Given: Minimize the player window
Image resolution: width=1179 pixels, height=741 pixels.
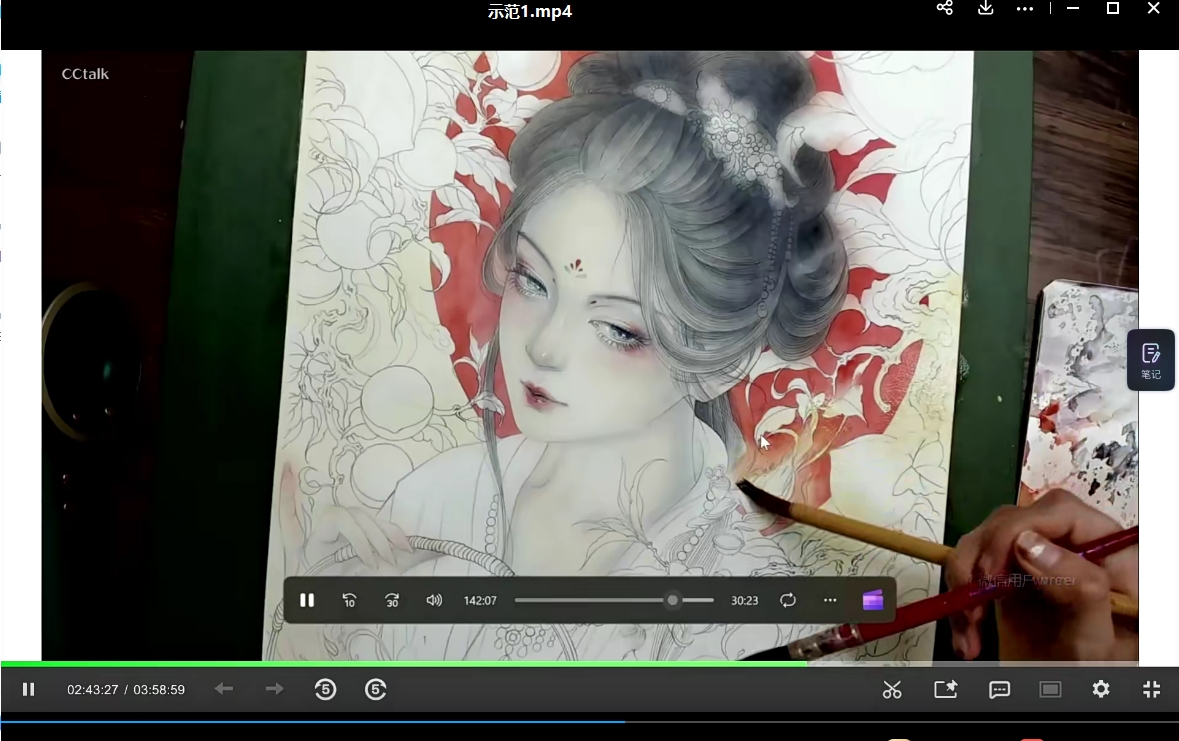Looking at the screenshot, I should tap(1073, 8).
